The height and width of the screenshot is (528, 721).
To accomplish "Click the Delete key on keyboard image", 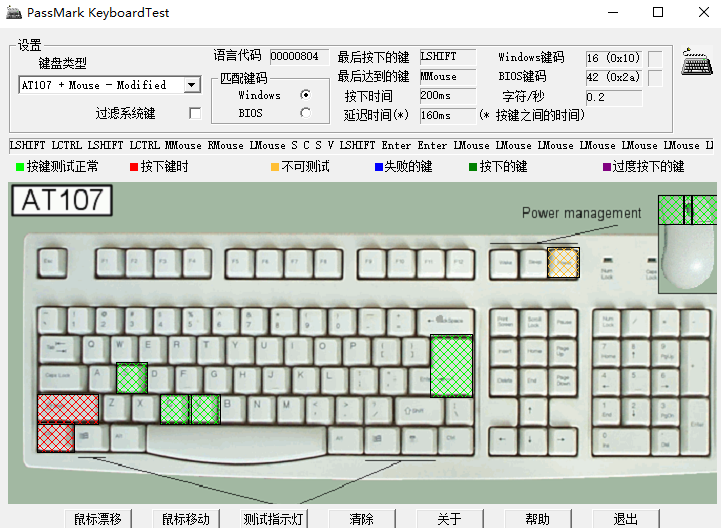I will [504, 381].
